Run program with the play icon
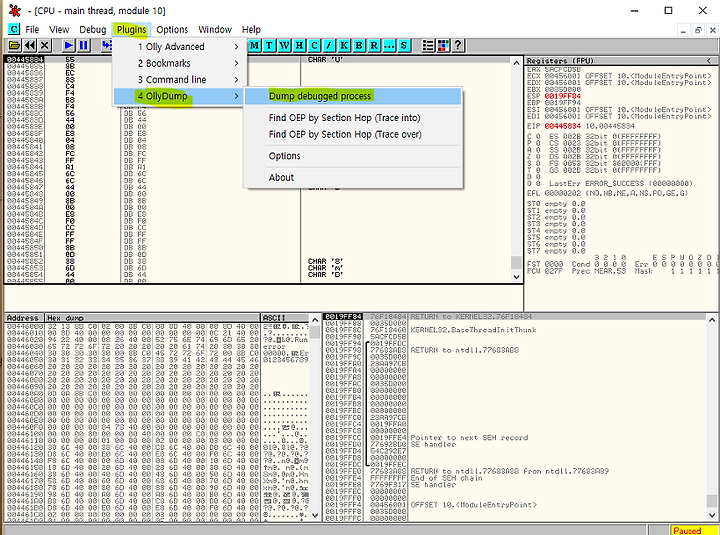This screenshot has width=720, height=535. click(68, 45)
